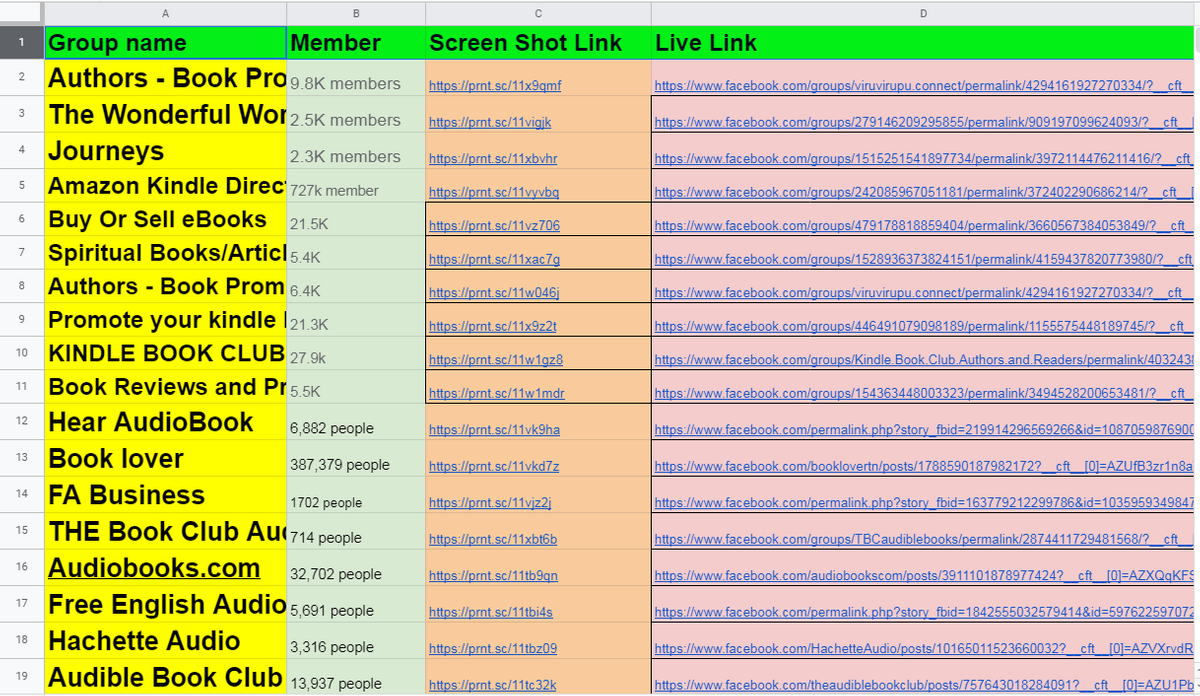
Task: Open screenshot link prnt.sc/11vyvbq
Action: pyautogui.click(x=494, y=192)
